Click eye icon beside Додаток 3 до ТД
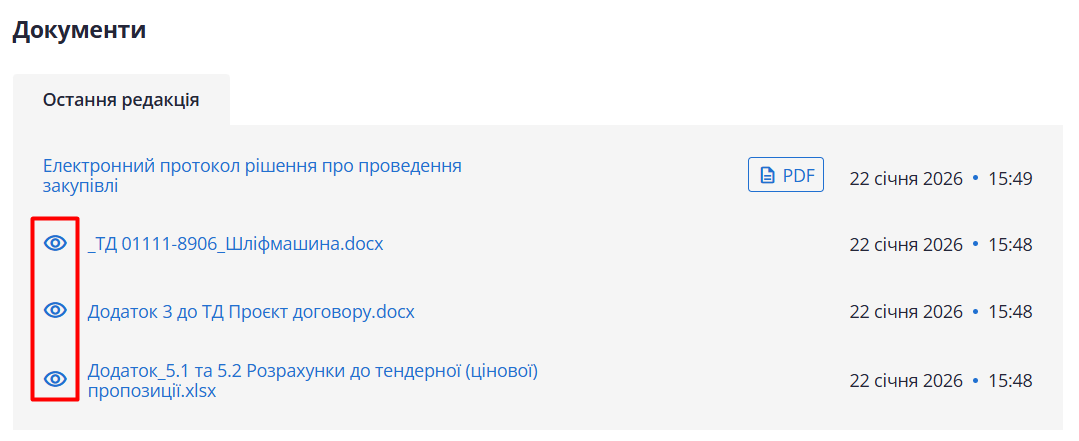 [x=56, y=311]
